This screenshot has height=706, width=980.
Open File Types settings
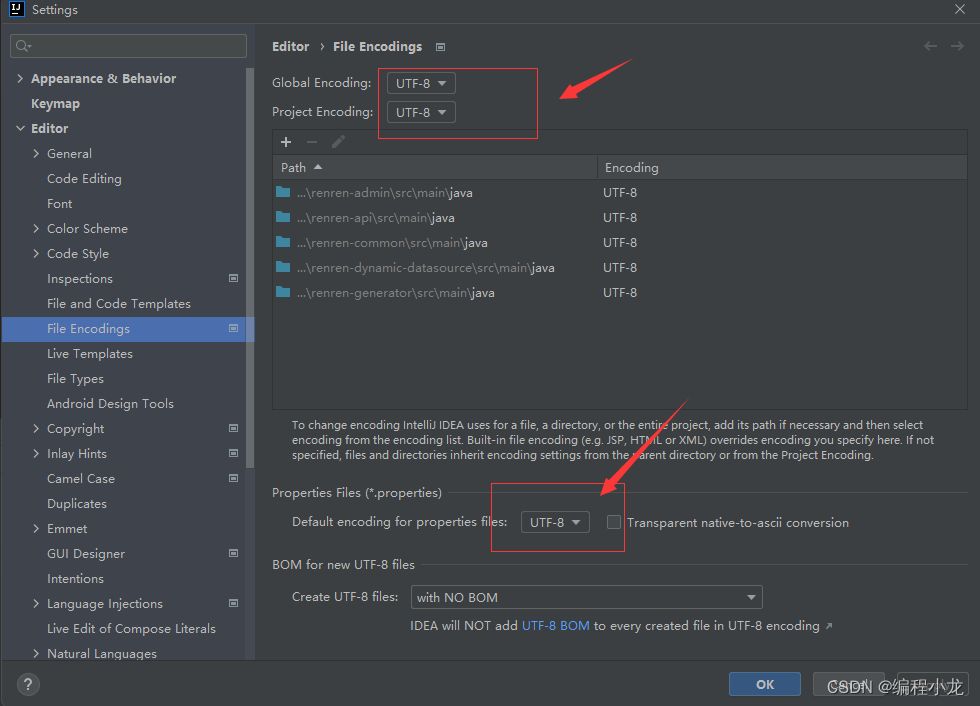(x=76, y=379)
